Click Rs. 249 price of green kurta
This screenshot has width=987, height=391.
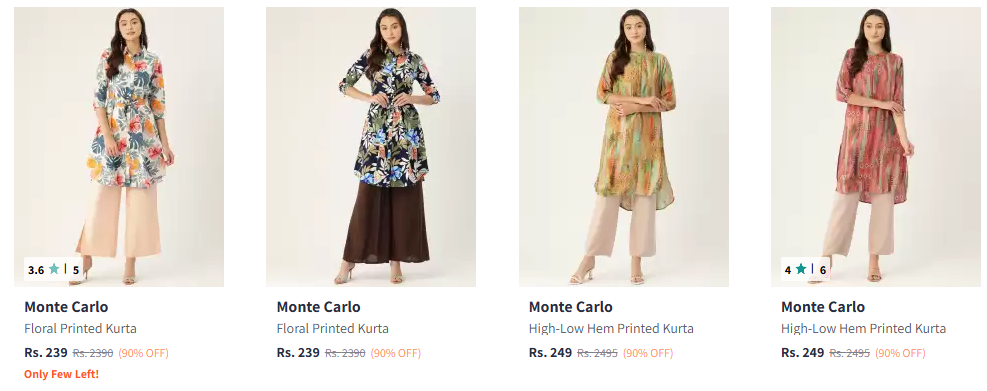click(x=551, y=353)
